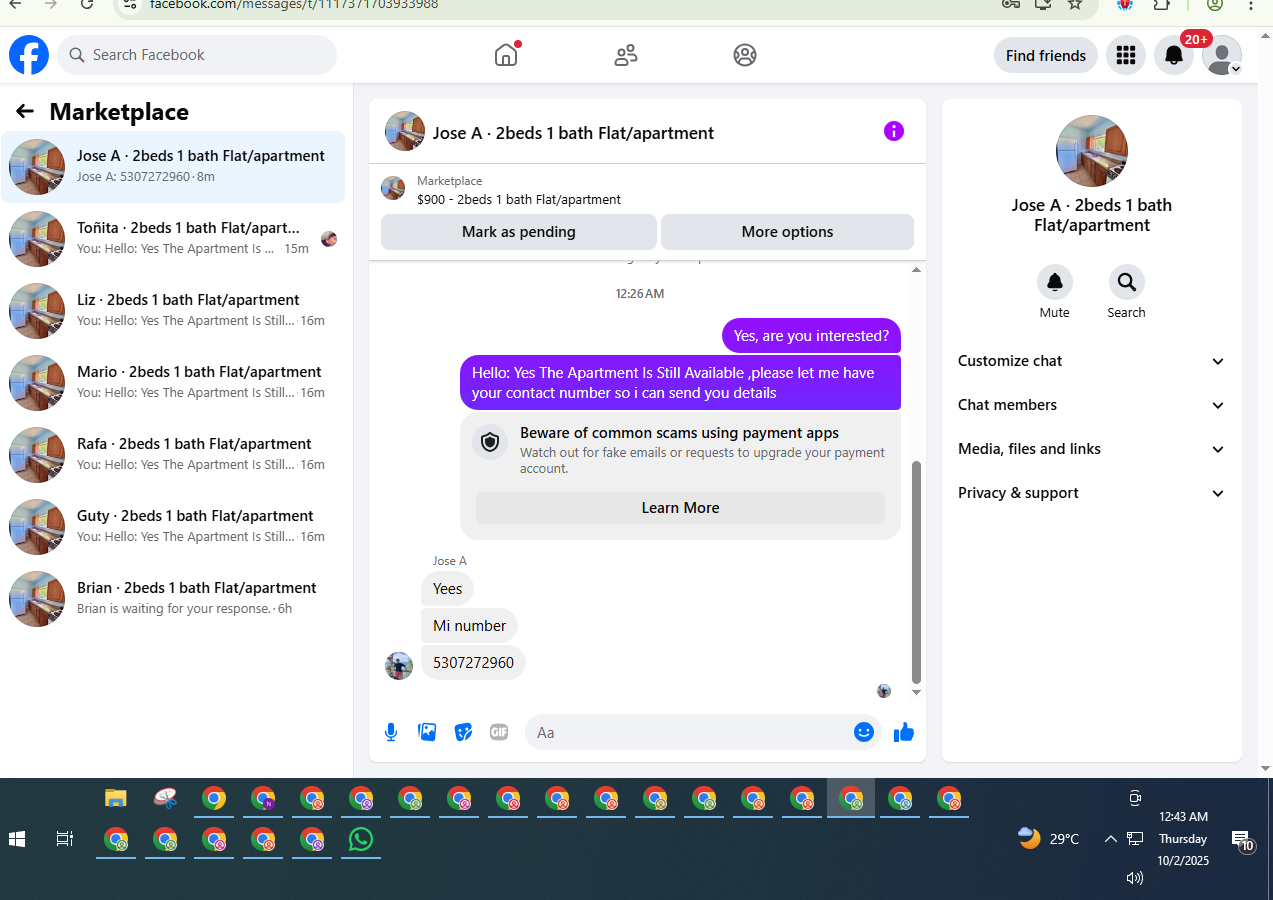Click the Aa message input box
1273x900 pixels.
(690, 732)
